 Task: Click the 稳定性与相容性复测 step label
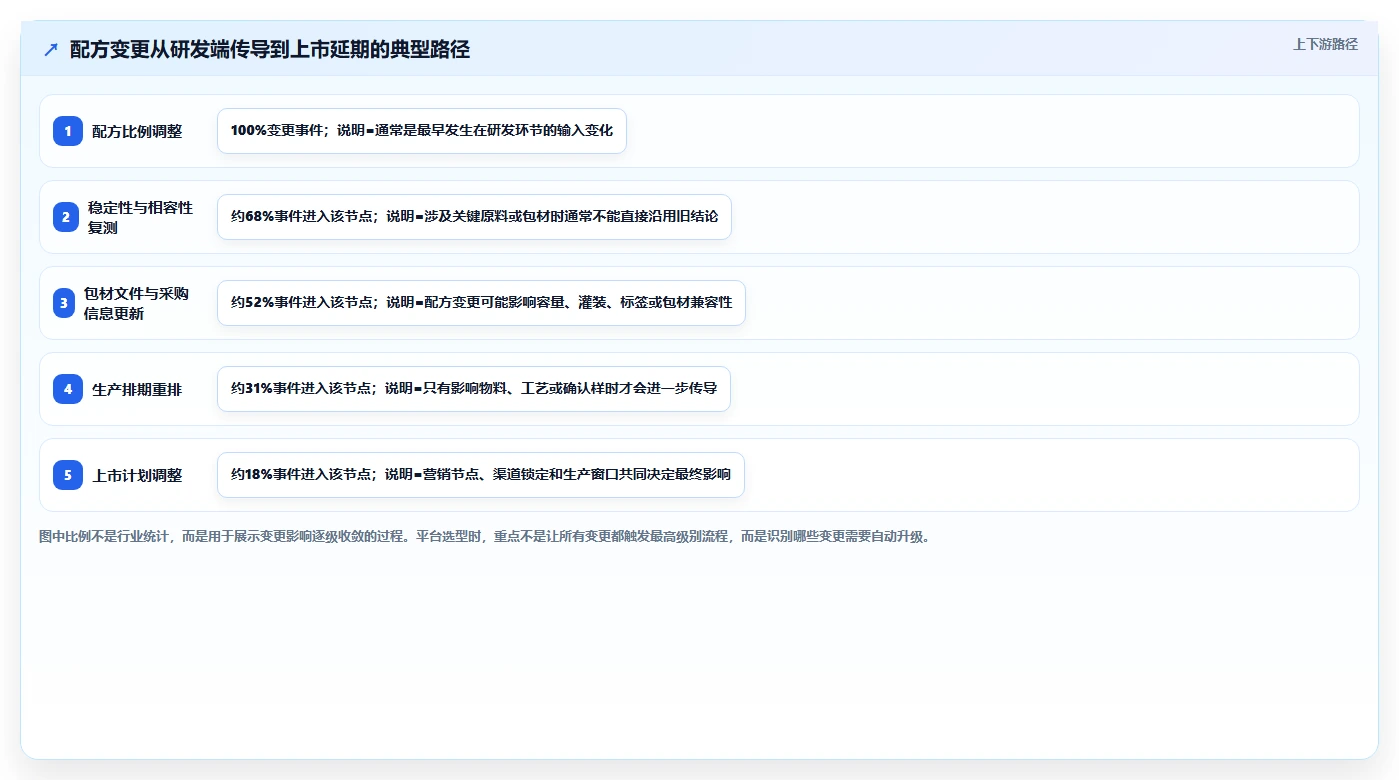[x=140, y=217]
